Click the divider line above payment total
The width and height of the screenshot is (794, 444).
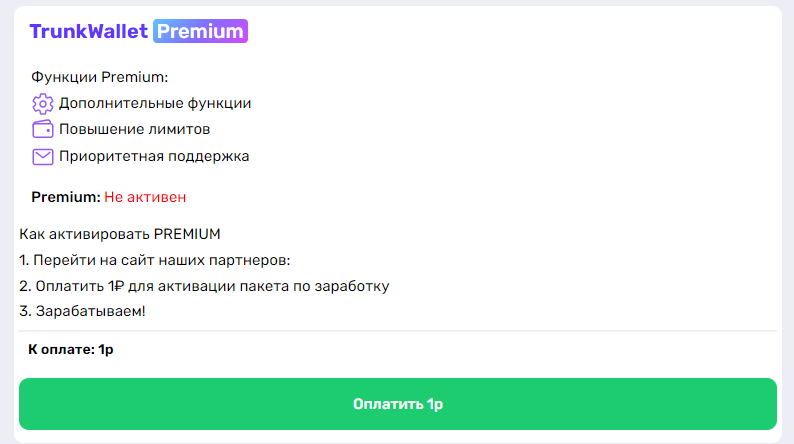tap(398, 330)
